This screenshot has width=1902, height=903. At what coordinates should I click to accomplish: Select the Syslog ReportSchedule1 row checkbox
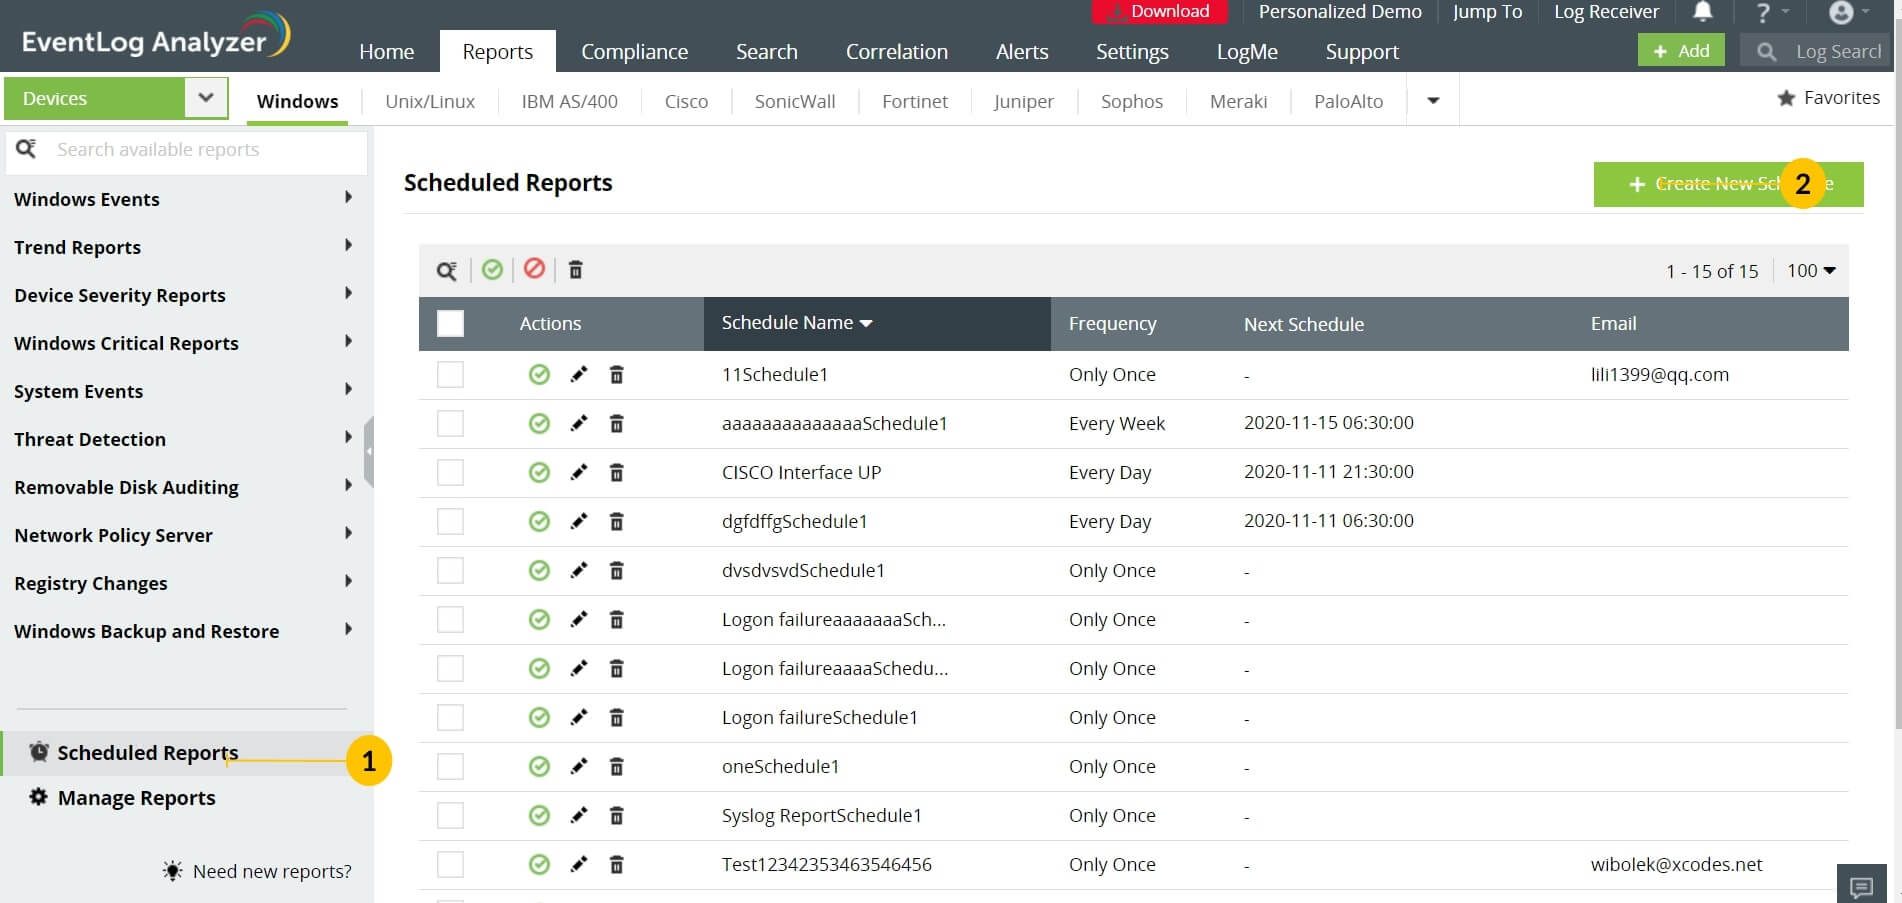click(451, 816)
